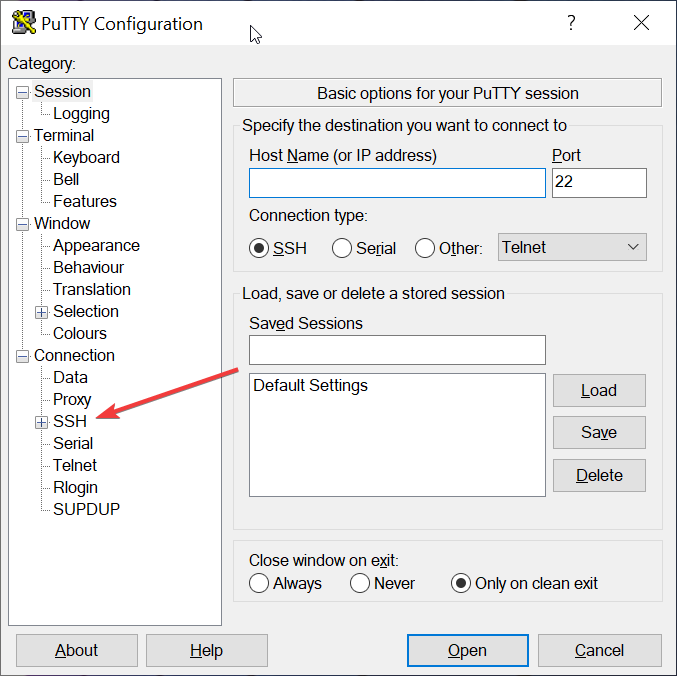677x676 pixels.
Task: Select the Other connection type radio button
Action: click(424, 248)
